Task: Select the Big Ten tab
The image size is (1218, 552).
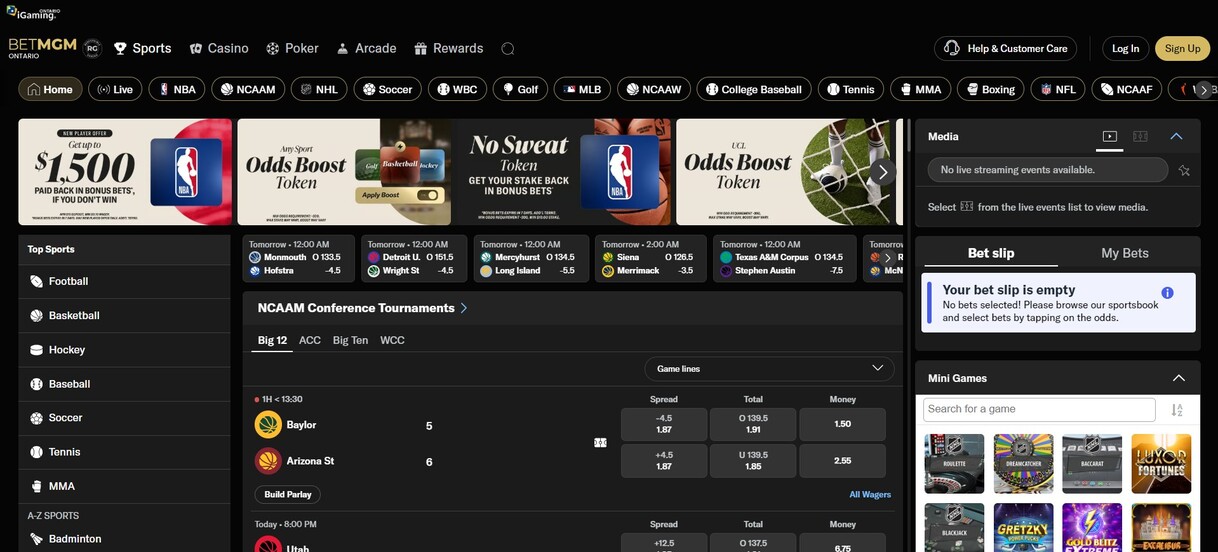Action: tap(350, 340)
